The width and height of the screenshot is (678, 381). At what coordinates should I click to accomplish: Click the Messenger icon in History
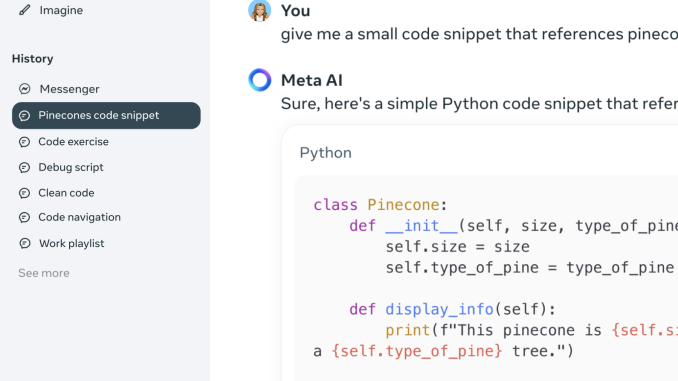(x=25, y=89)
